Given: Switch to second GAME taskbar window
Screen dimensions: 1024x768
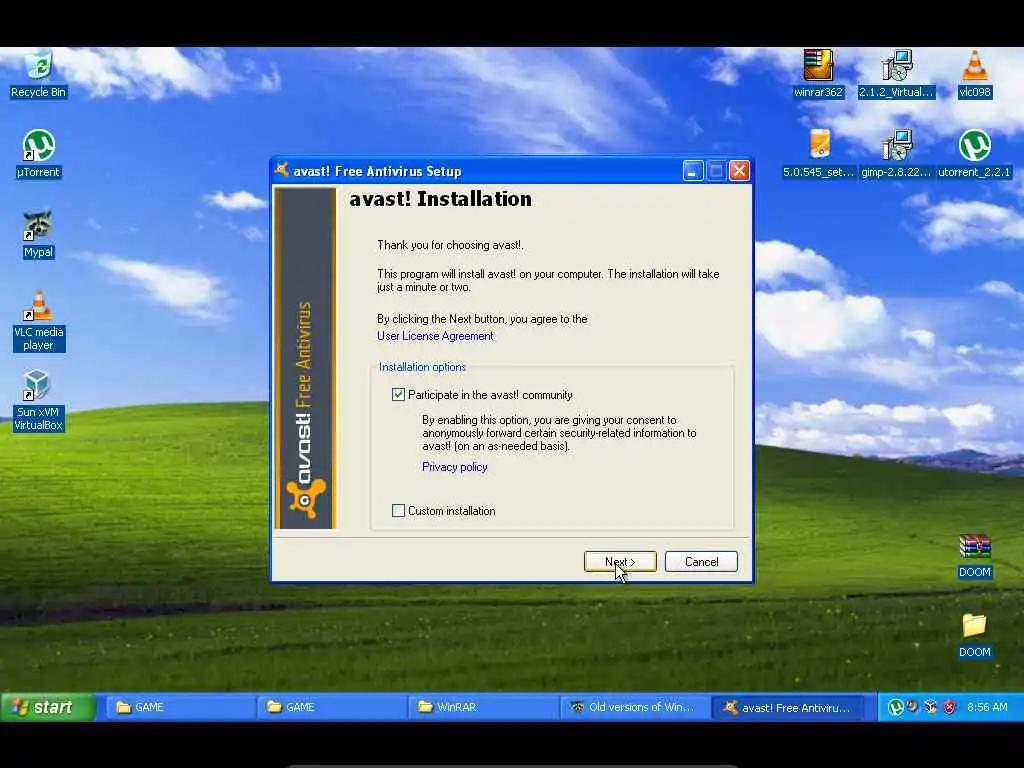Looking at the screenshot, I should pos(330,707).
